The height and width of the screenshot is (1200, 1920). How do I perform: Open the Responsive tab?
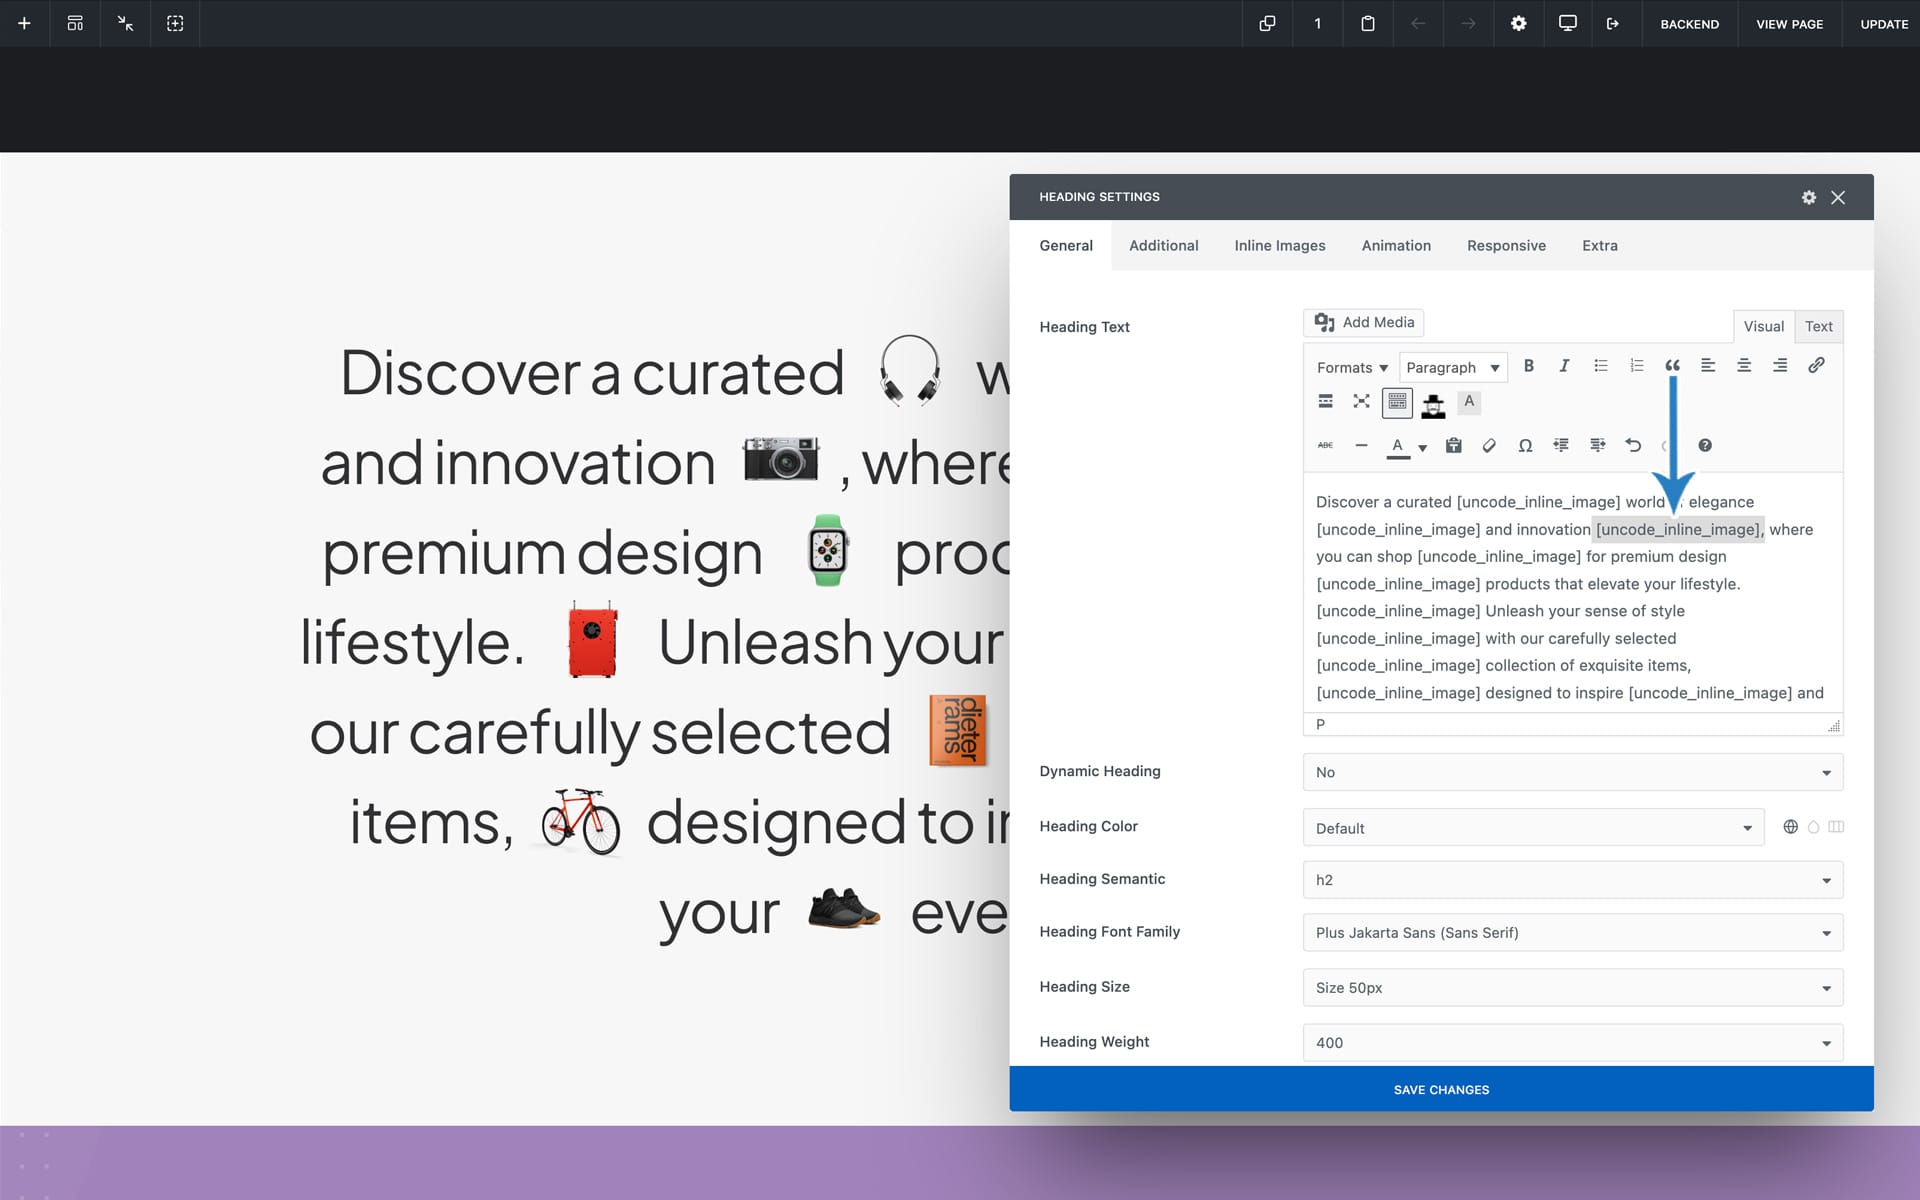coord(1505,246)
